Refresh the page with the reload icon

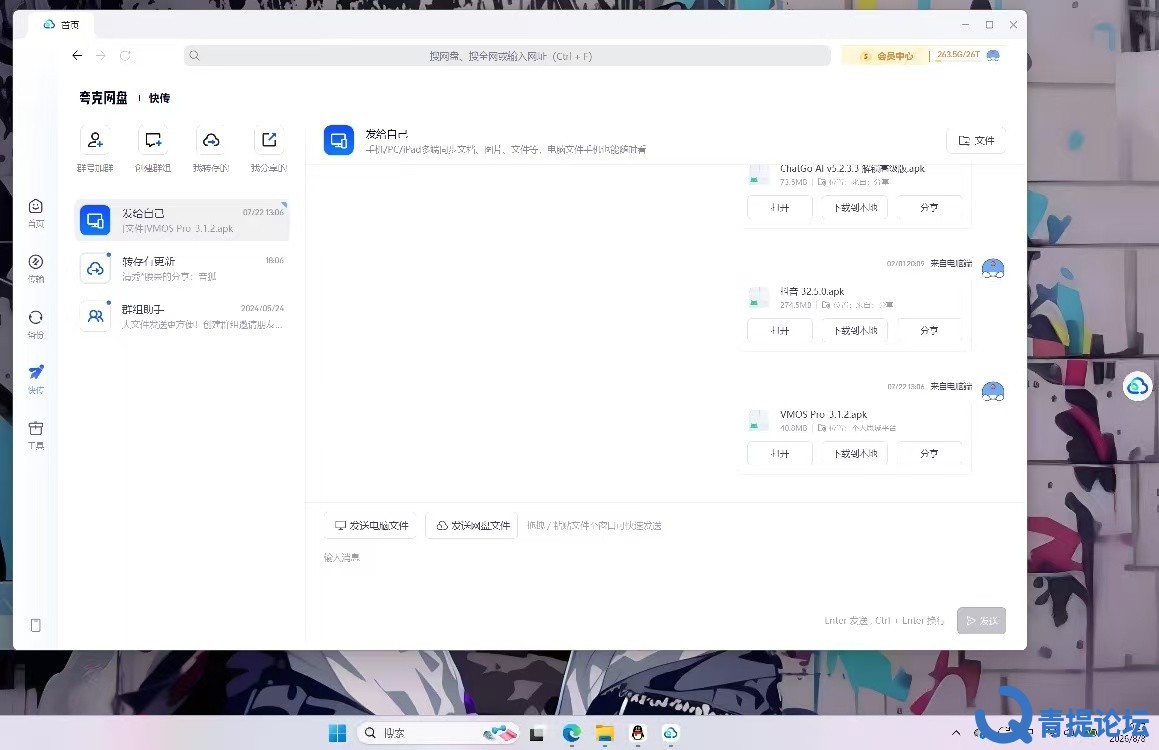point(126,55)
